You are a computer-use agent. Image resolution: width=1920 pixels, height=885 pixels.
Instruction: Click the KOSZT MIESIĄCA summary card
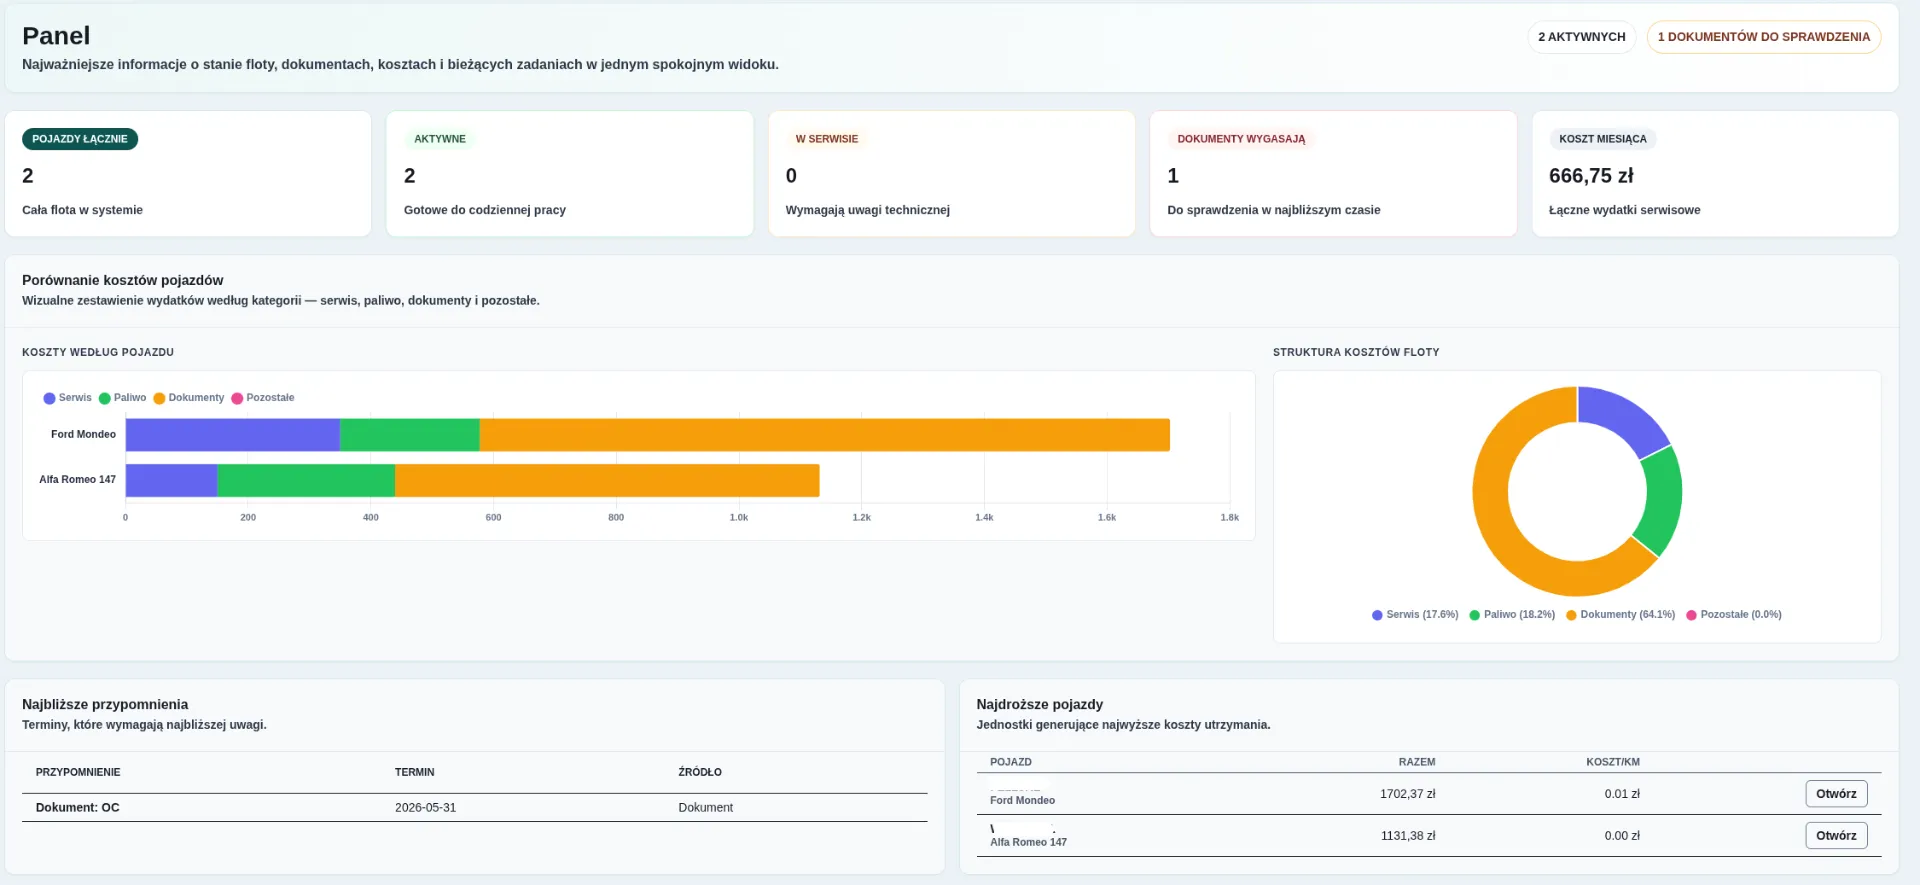1715,174
